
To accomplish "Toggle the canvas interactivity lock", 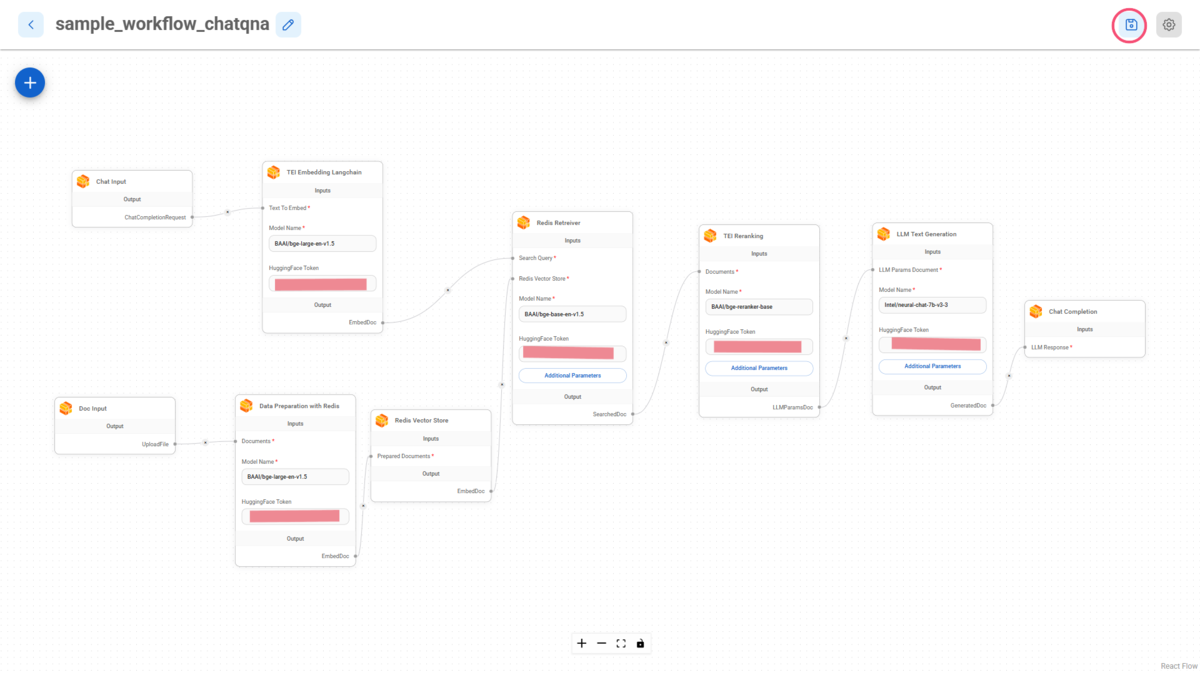I will tap(640, 643).
